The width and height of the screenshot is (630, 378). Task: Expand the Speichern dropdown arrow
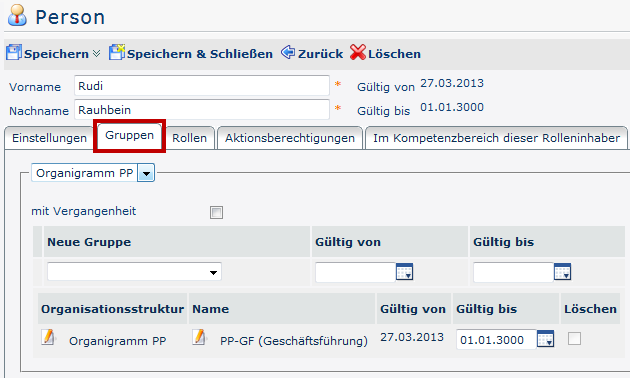point(96,53)
